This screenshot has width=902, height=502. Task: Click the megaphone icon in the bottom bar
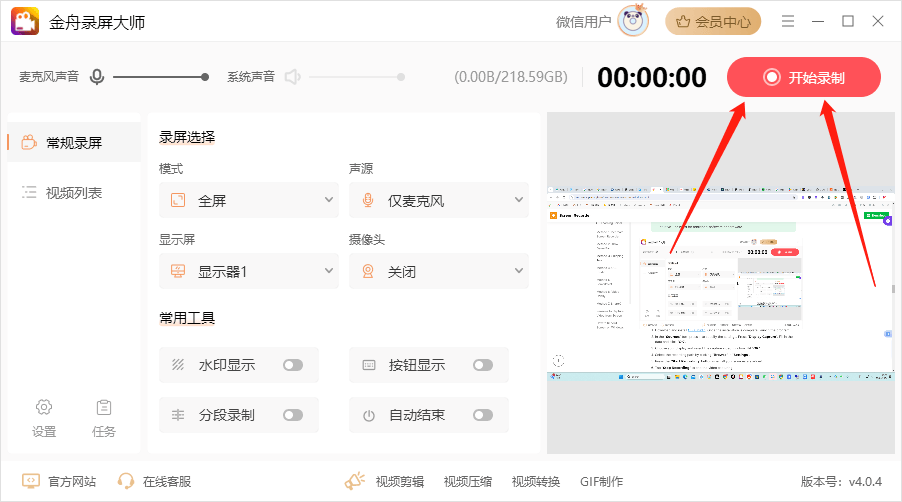coord(355,481)
